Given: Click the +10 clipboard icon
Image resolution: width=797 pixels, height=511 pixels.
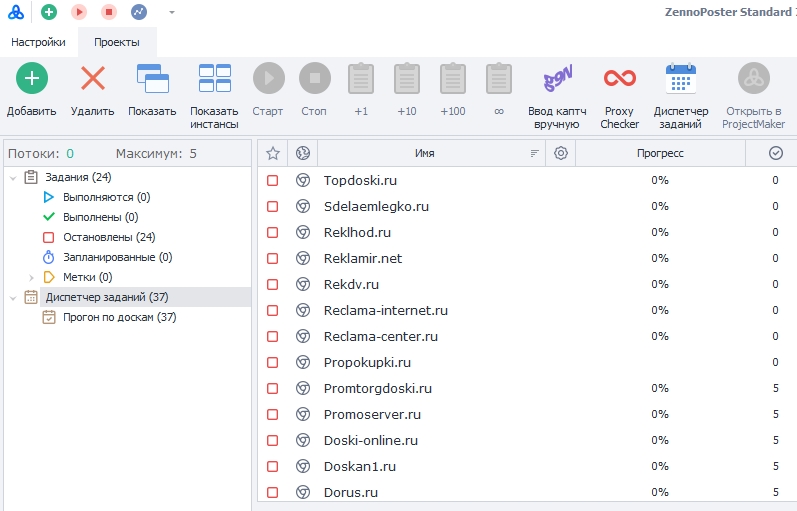Looking at the screenshot, I should tap(407, 78).
